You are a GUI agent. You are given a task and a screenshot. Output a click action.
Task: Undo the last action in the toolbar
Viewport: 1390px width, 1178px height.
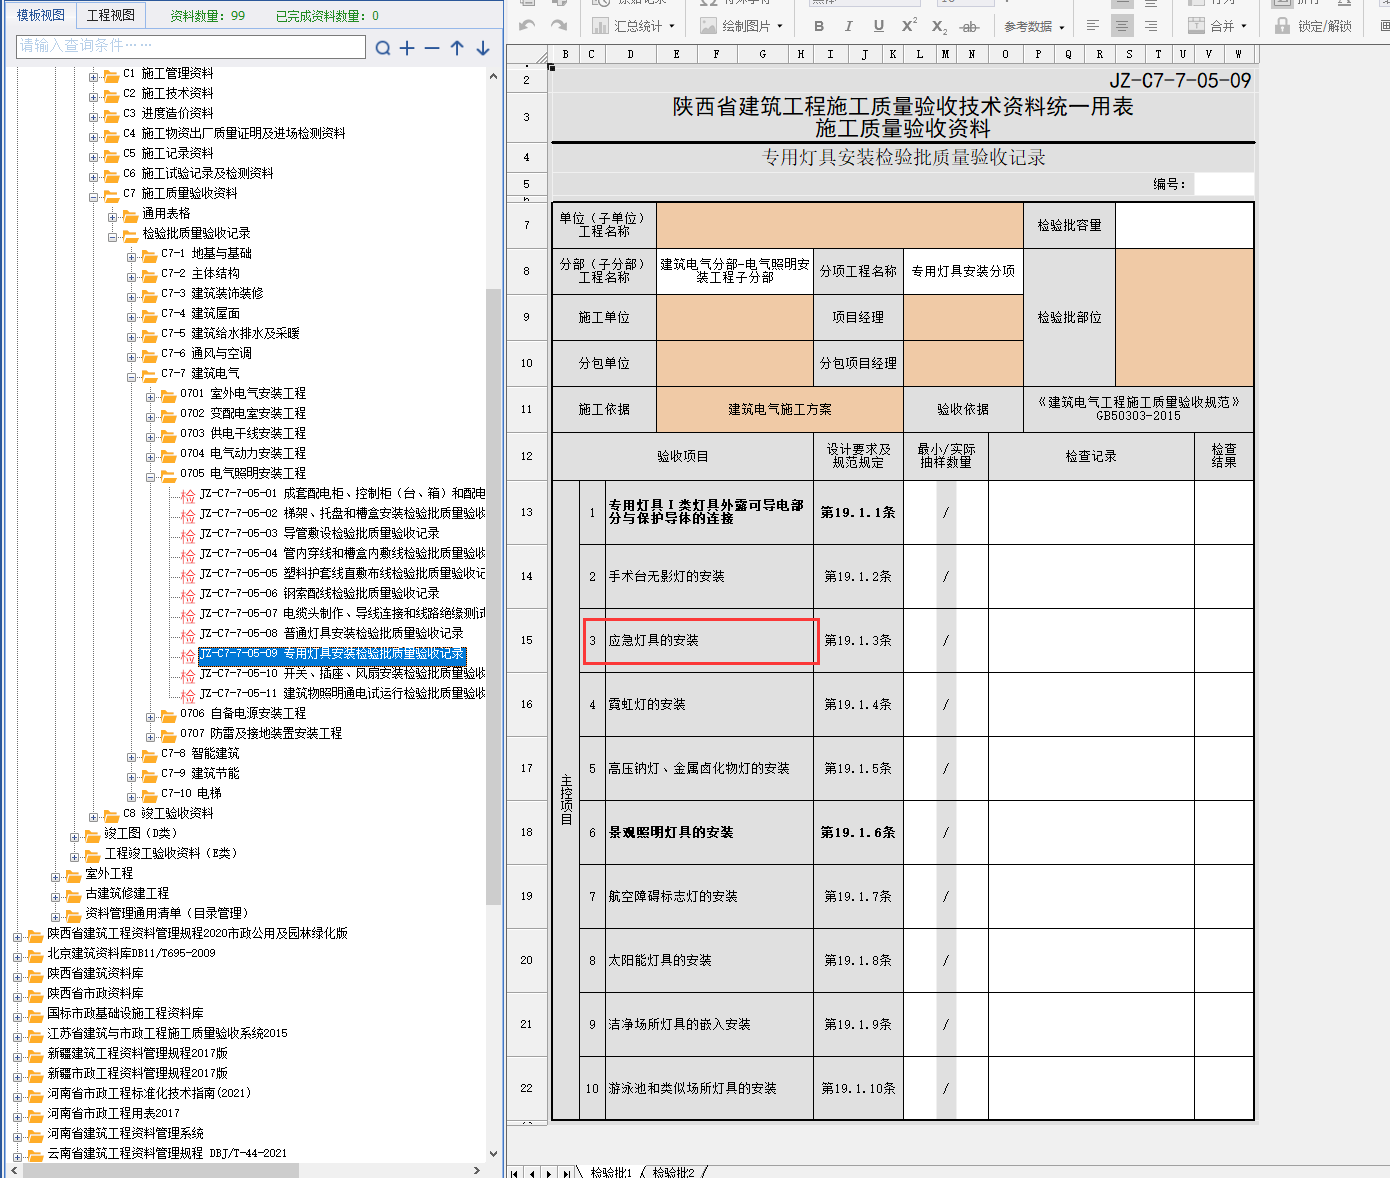click(x=527, y=25)
